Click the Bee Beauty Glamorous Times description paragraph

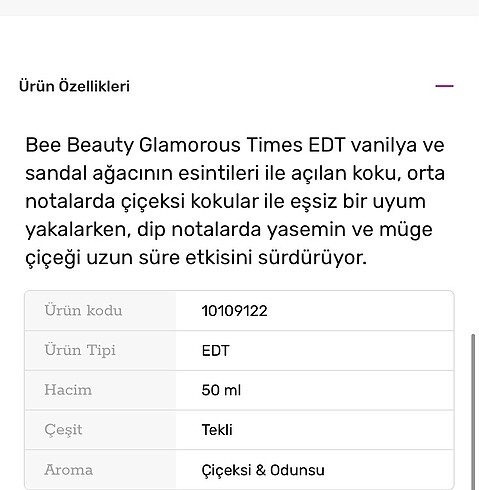point(235,201)
